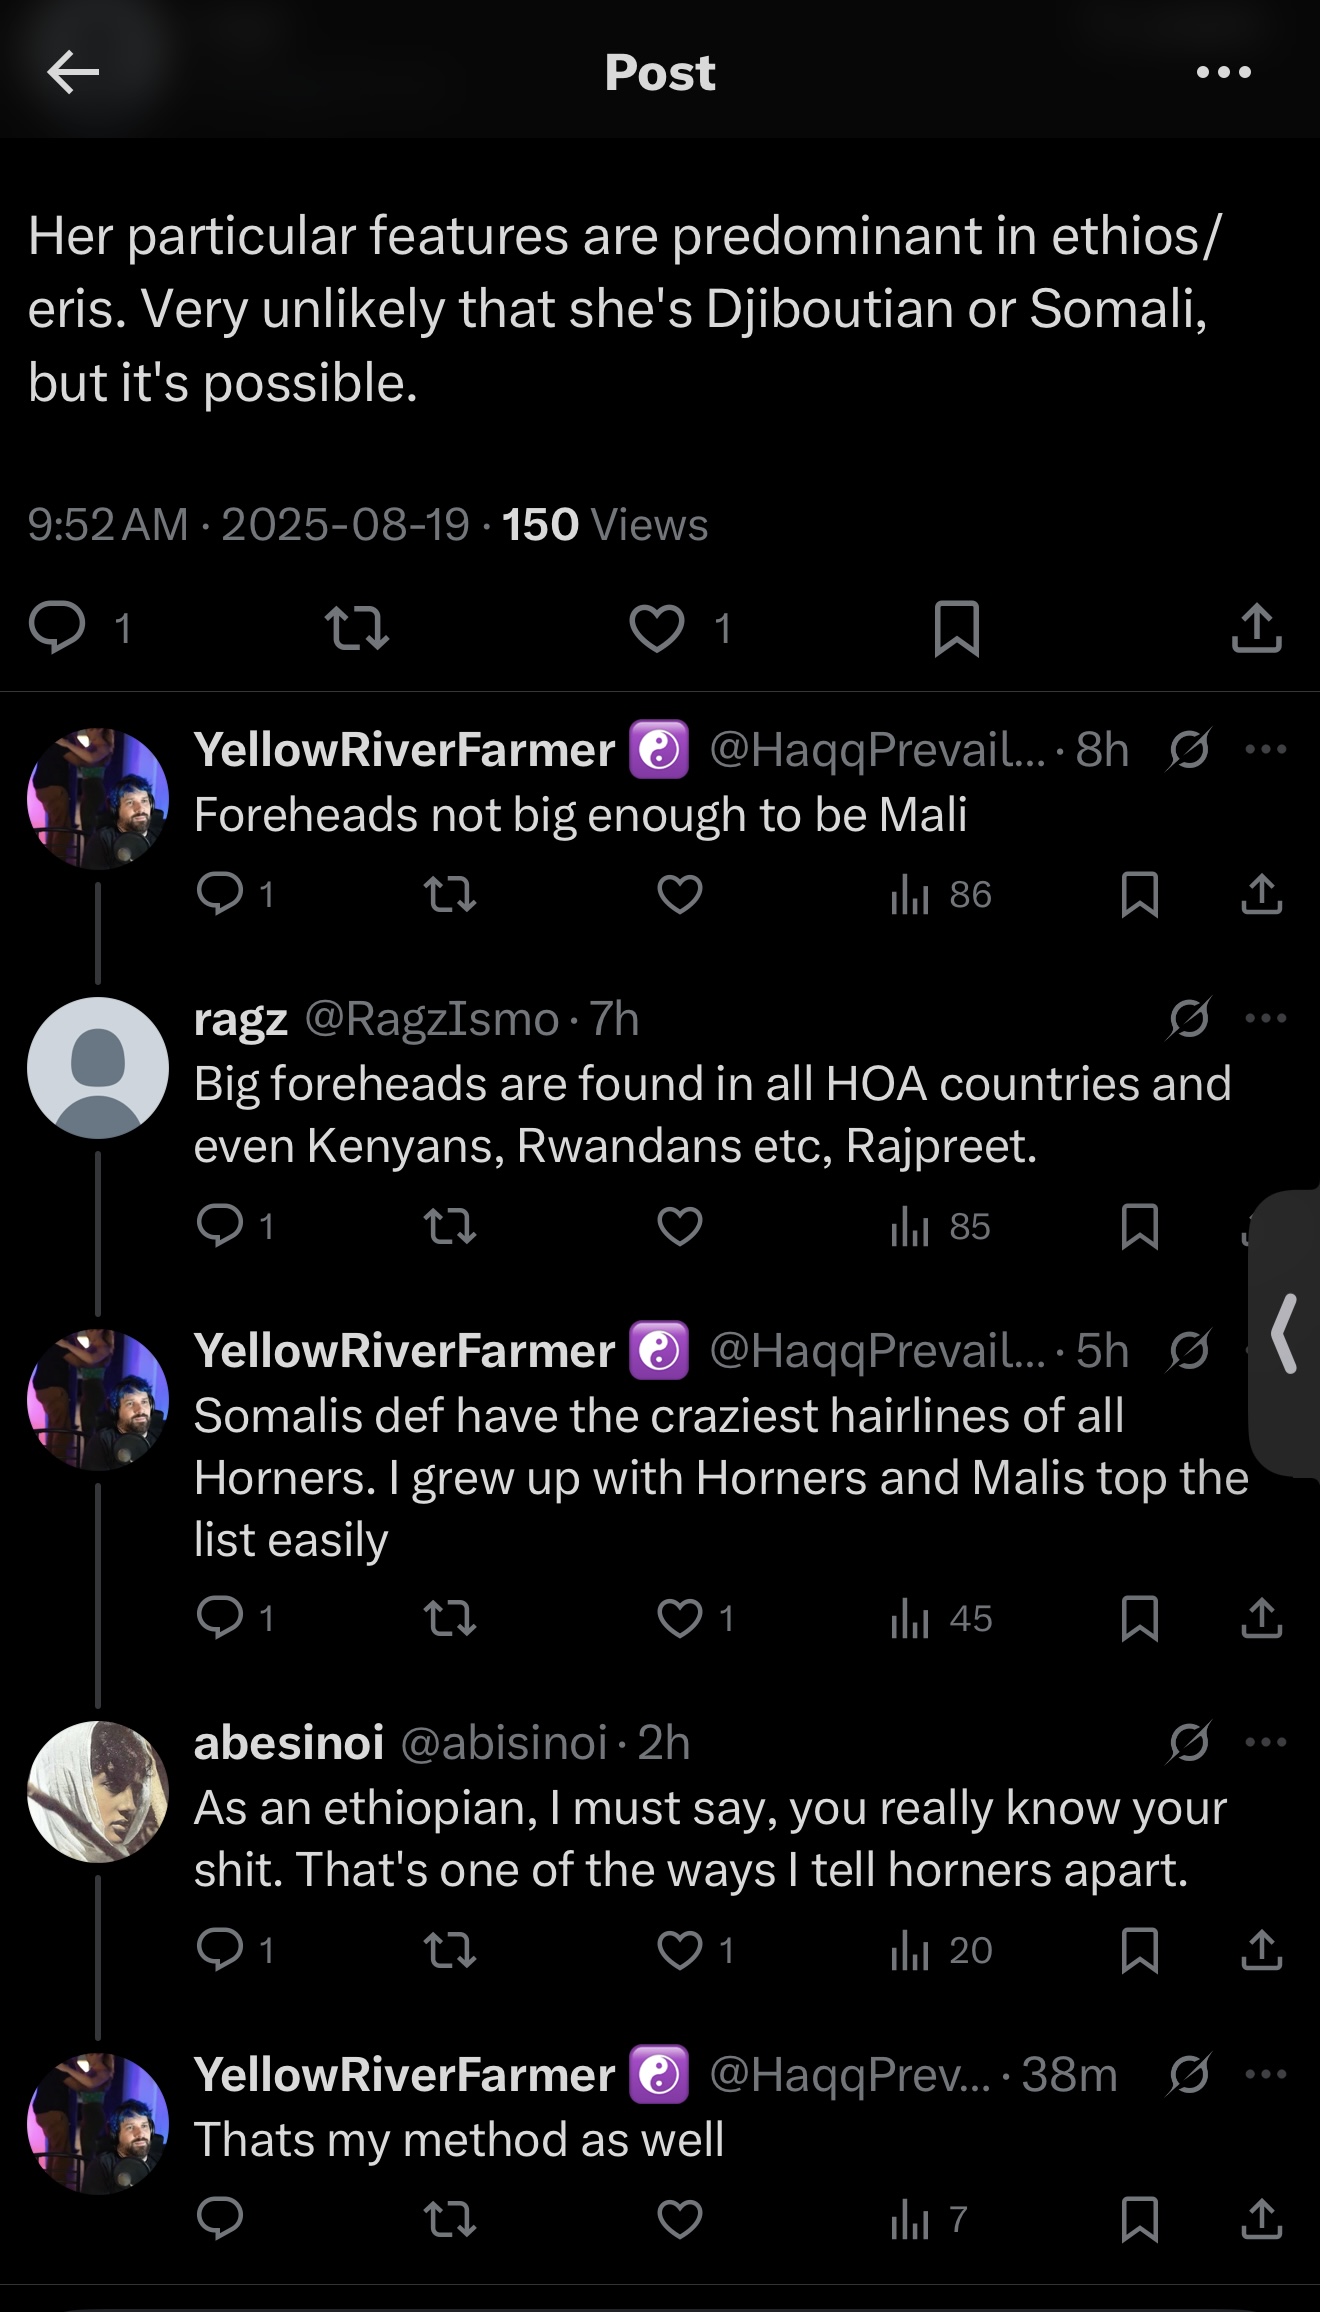
Task: Like the "Foreheads not big enough" reply
Action: tap(680, 894)
